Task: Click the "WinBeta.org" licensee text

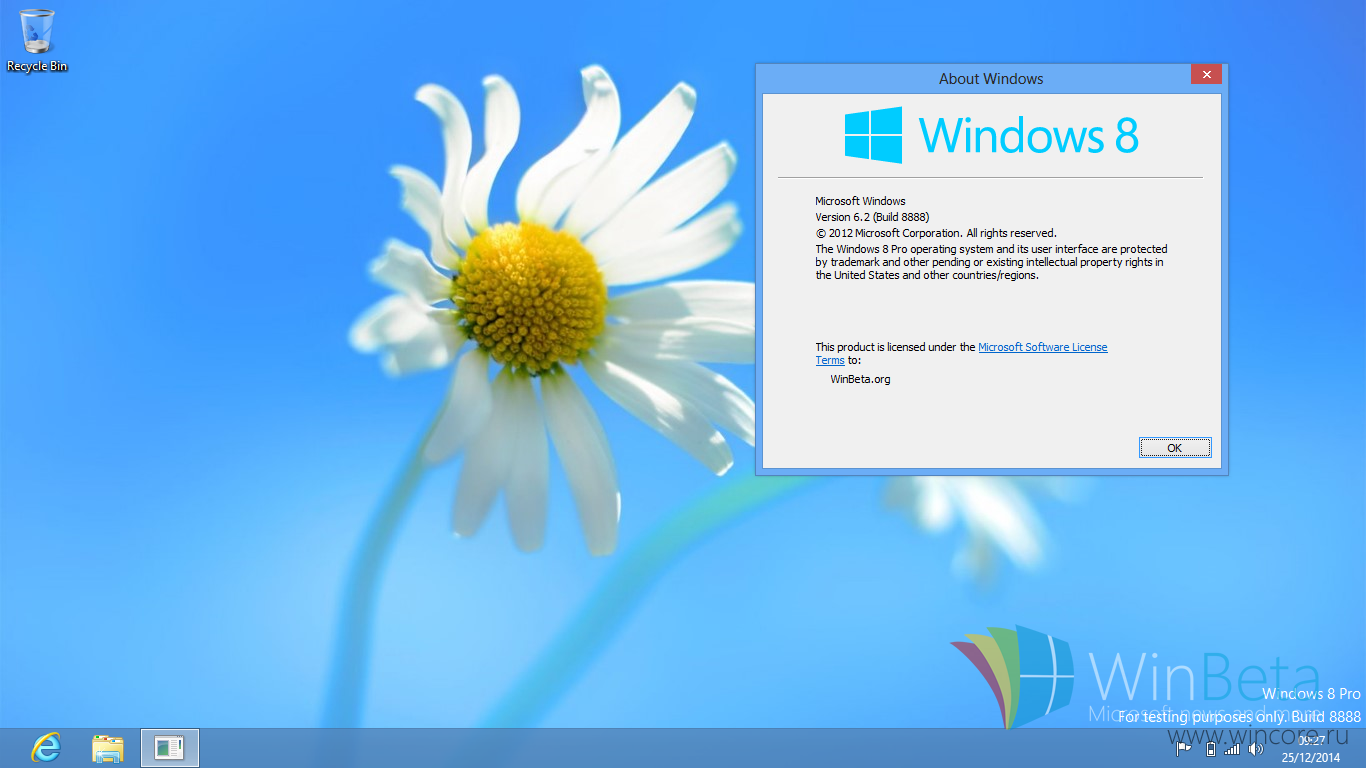Action: [860, 379]
